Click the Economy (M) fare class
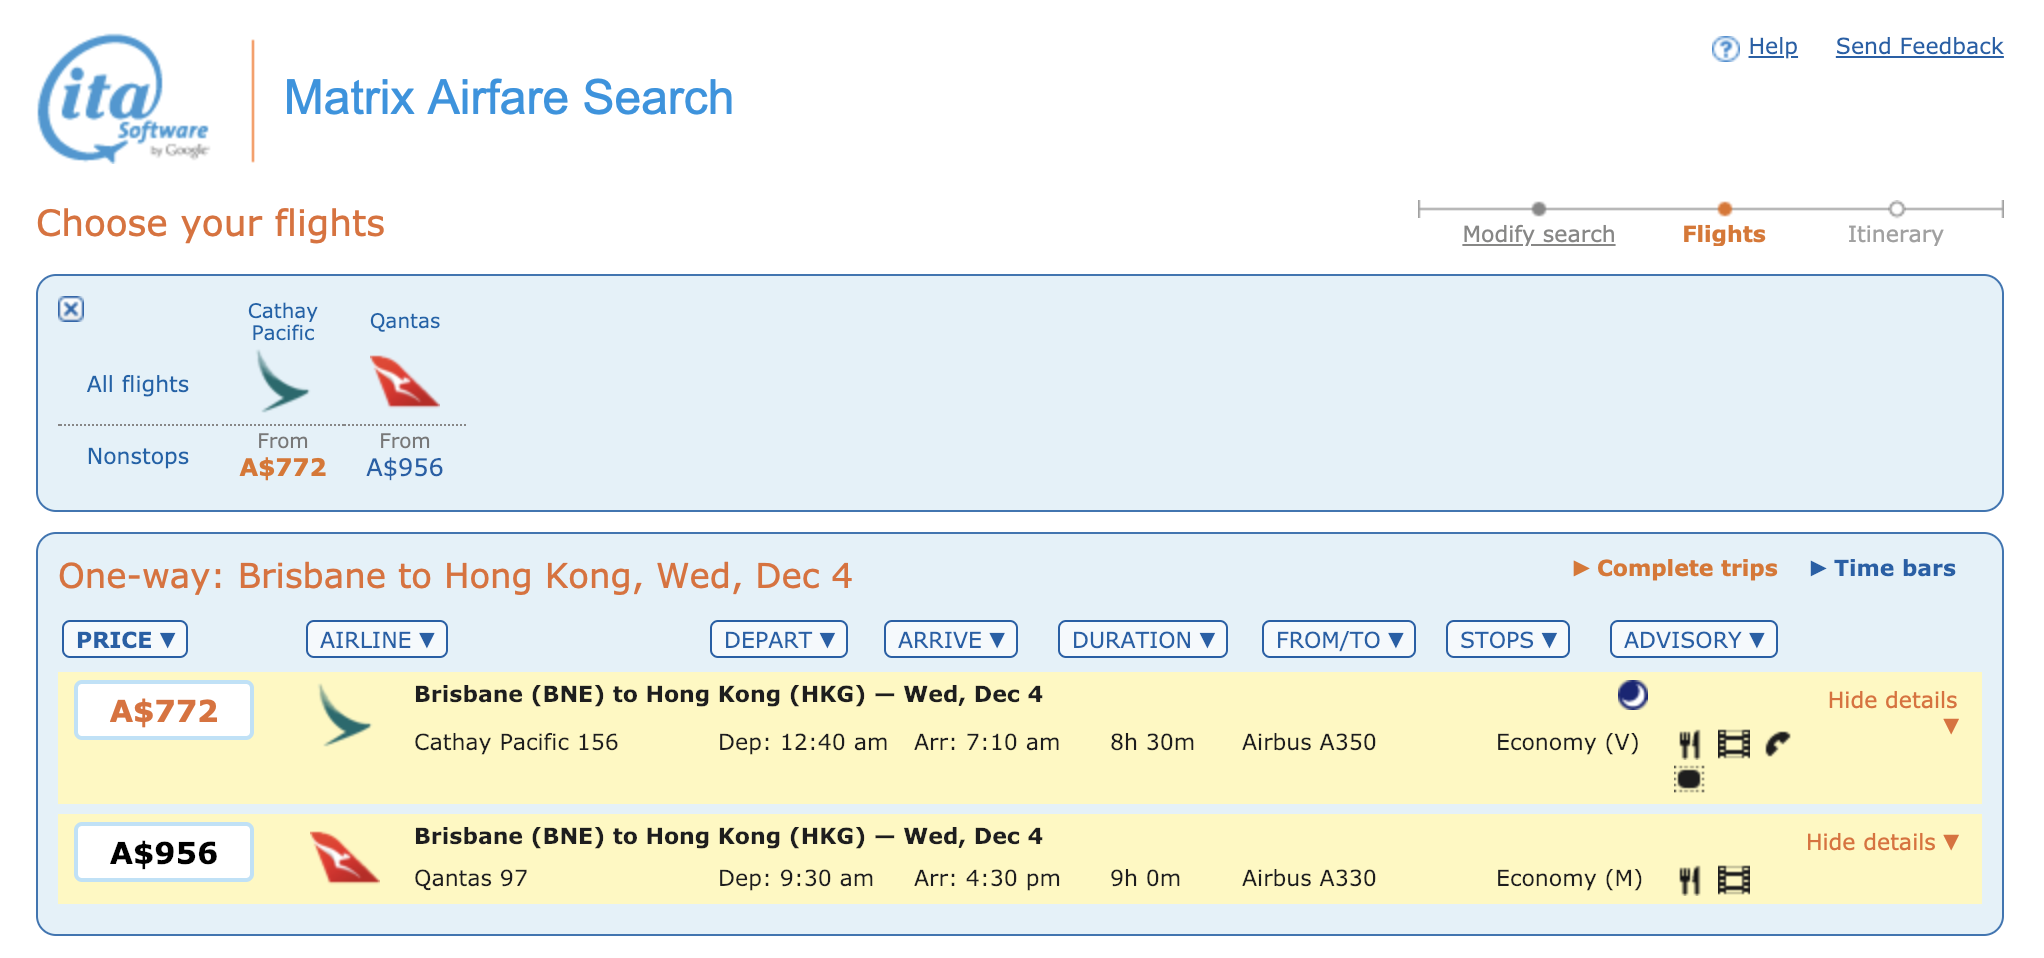The height and width of the screenshot is (958, 2044). click(x=1569, y=878)
